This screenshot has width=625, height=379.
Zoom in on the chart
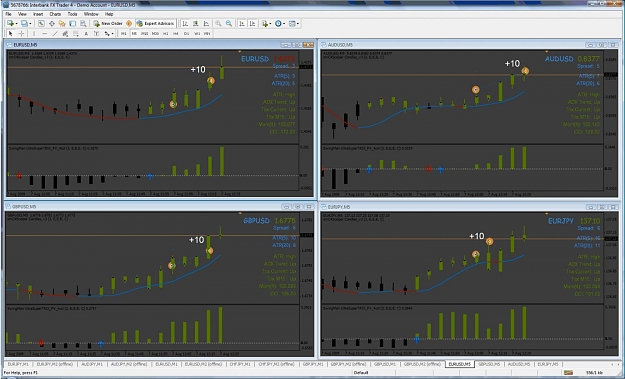click(218, 24)
